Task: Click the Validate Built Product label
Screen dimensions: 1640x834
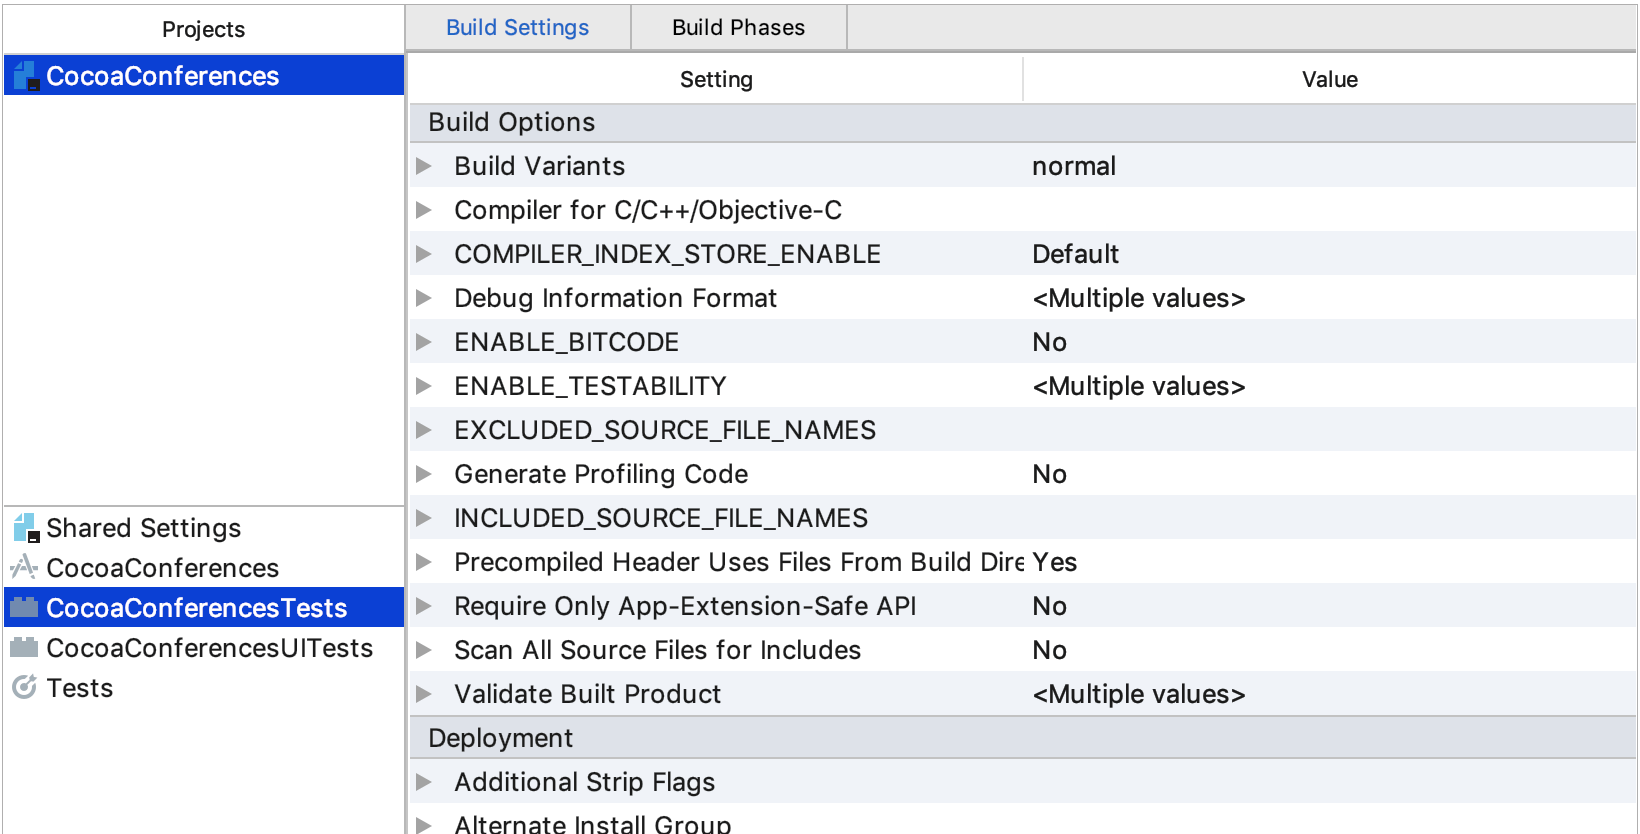Action: click(588, 694)
